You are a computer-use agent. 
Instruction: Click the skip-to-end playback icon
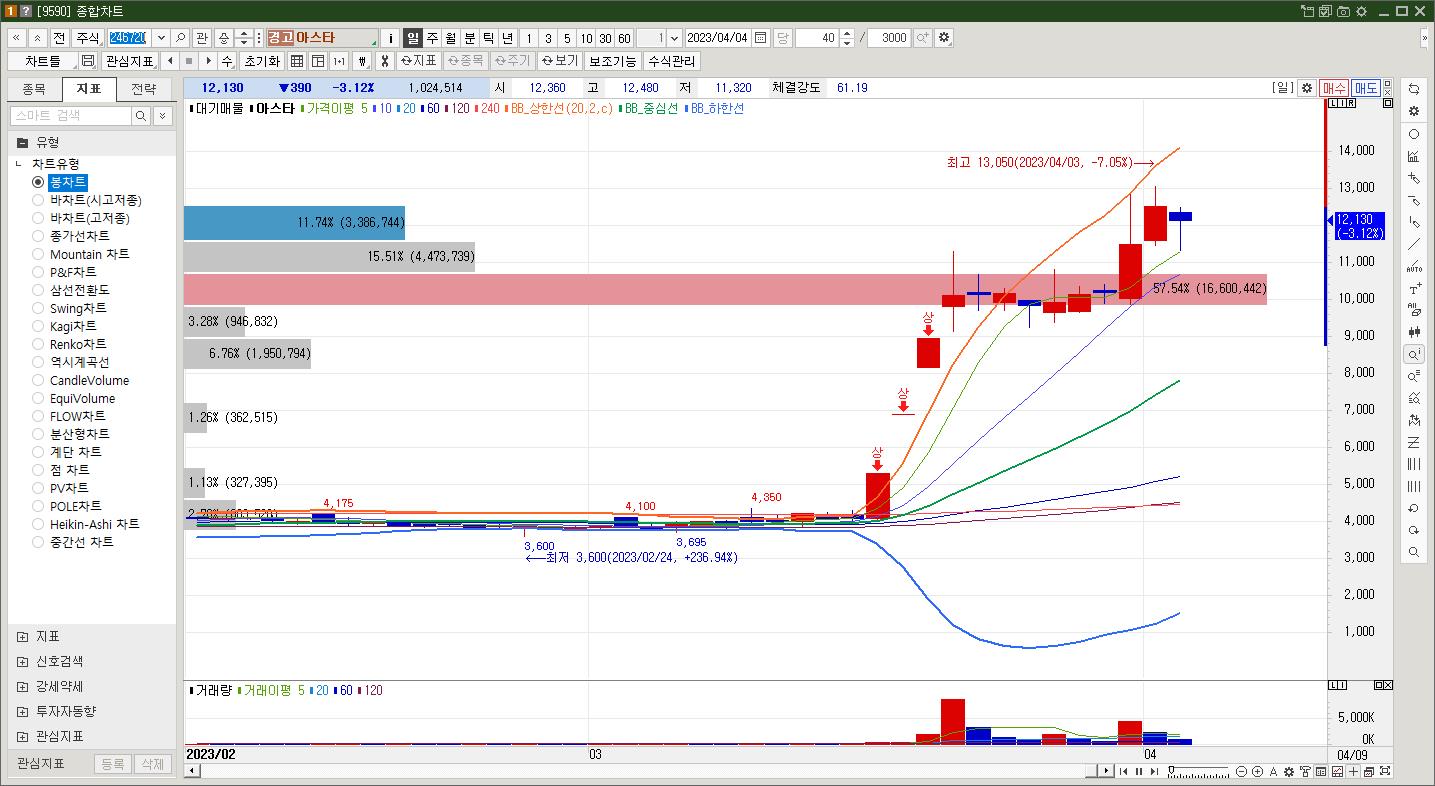click(1155, 771)
